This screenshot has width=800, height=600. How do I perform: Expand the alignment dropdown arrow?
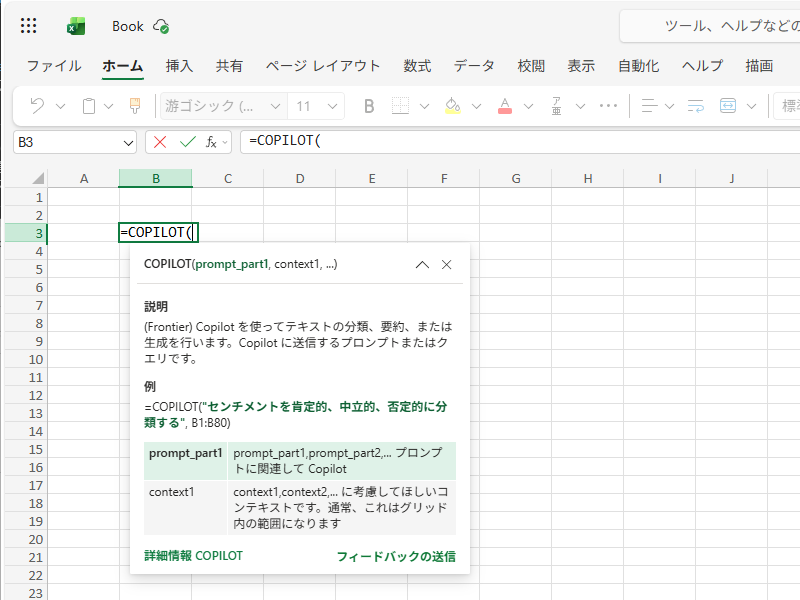pos(669,106)
